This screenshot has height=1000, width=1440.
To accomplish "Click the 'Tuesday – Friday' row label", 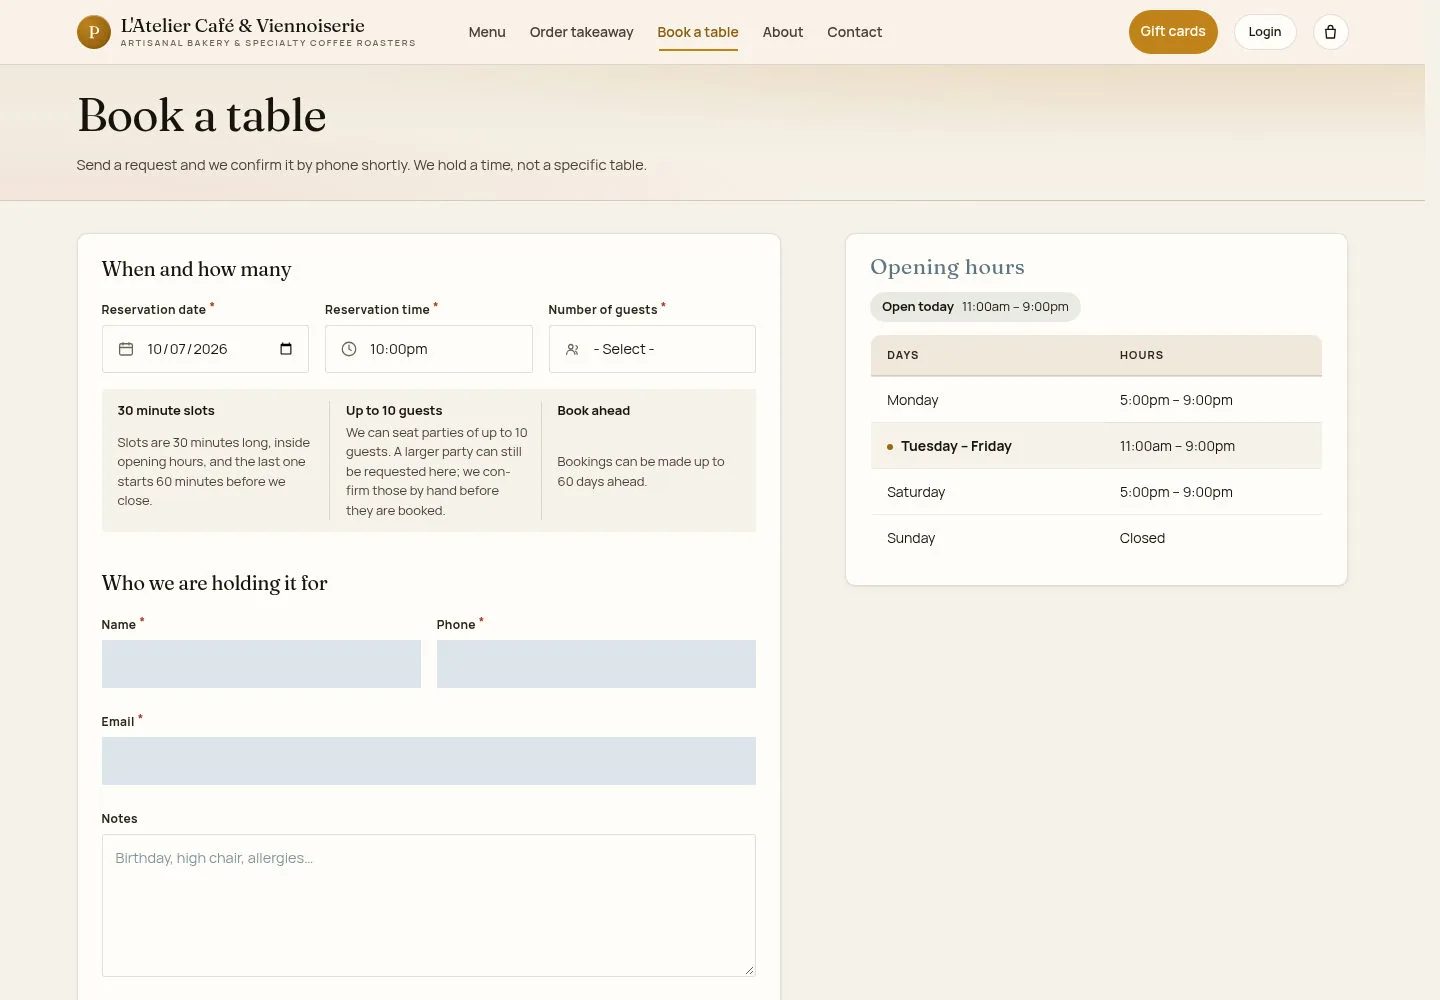I will (956, 446).
